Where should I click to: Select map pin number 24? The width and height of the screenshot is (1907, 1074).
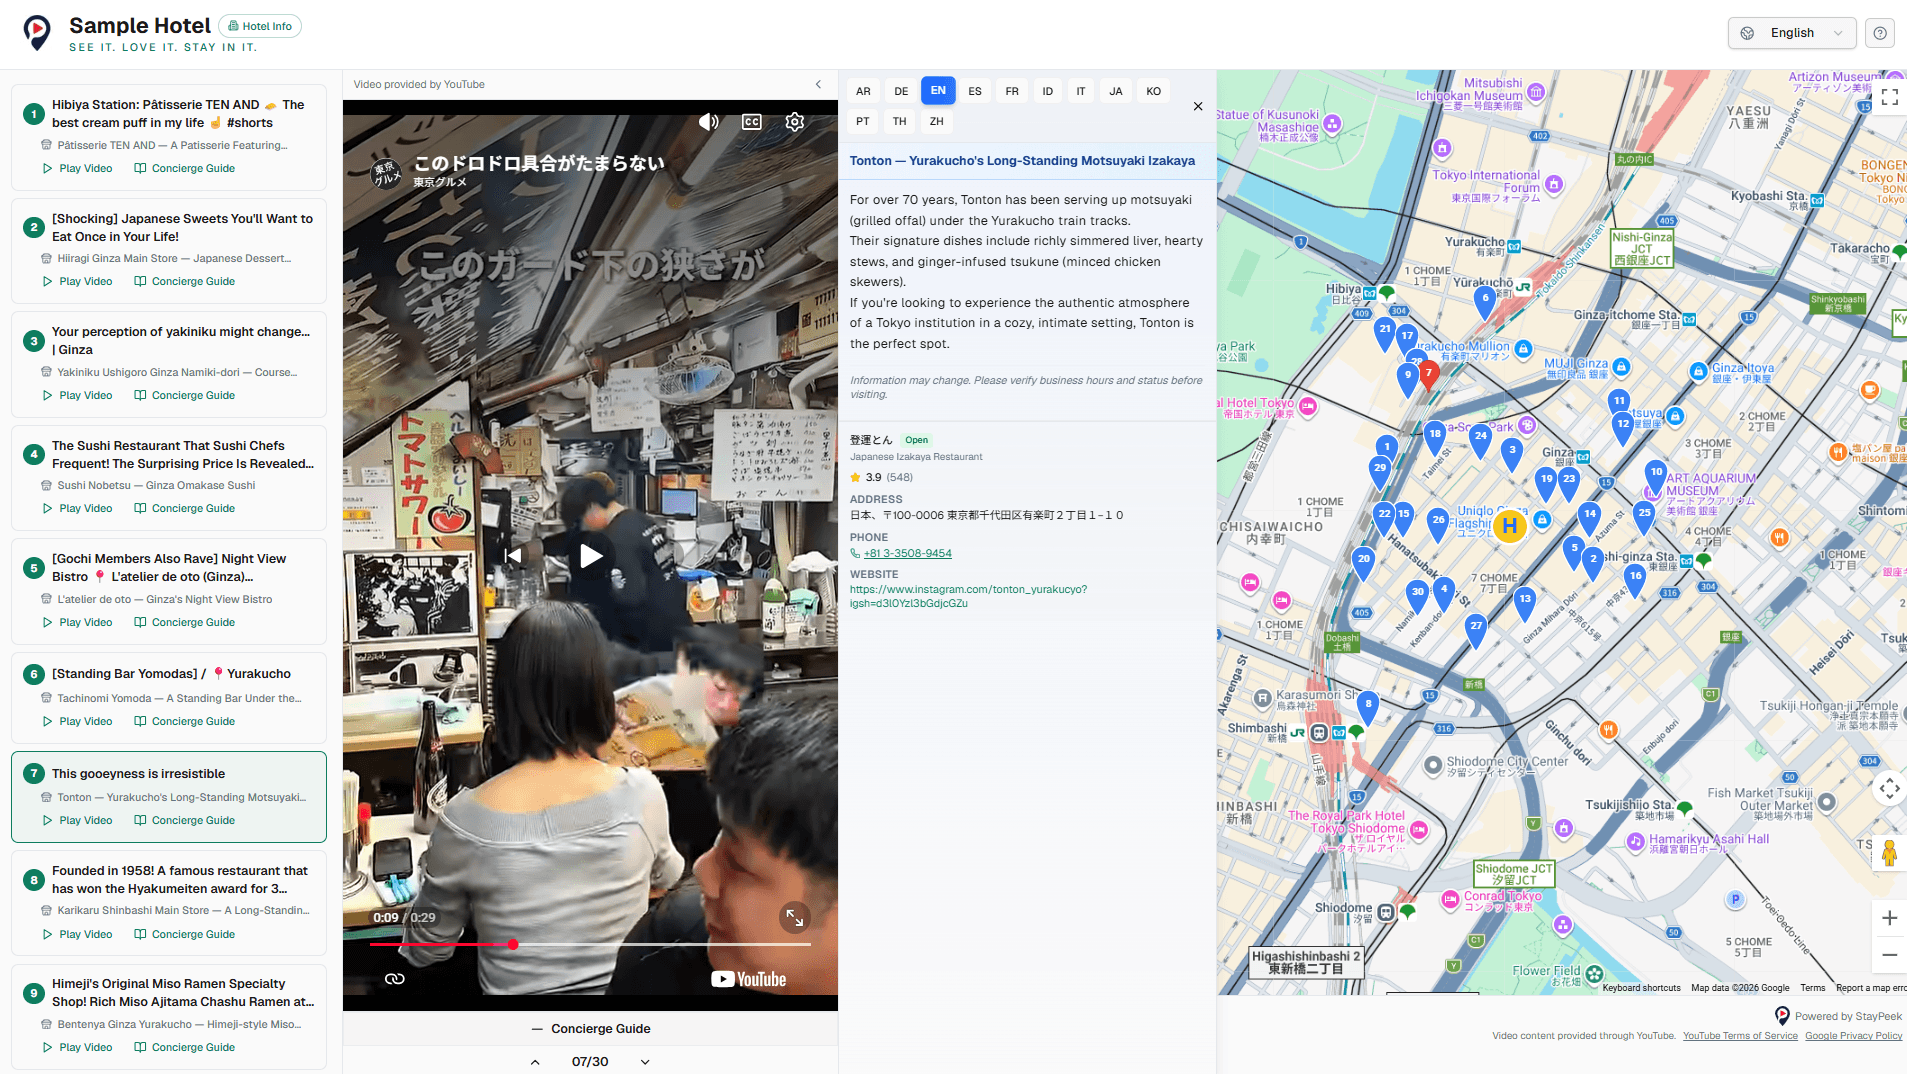(x=1481, y=439)
